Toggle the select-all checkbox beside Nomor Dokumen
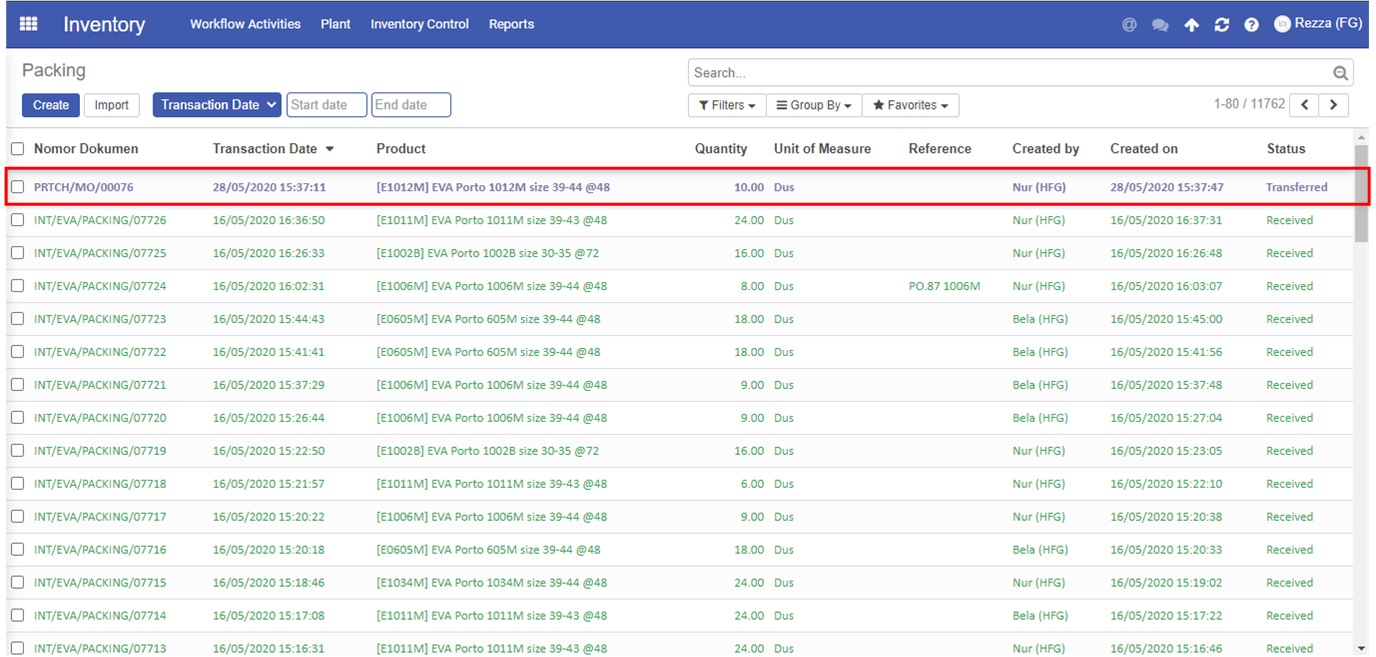This screenshot has height=657, width=1376. click(x=17, y=149)
